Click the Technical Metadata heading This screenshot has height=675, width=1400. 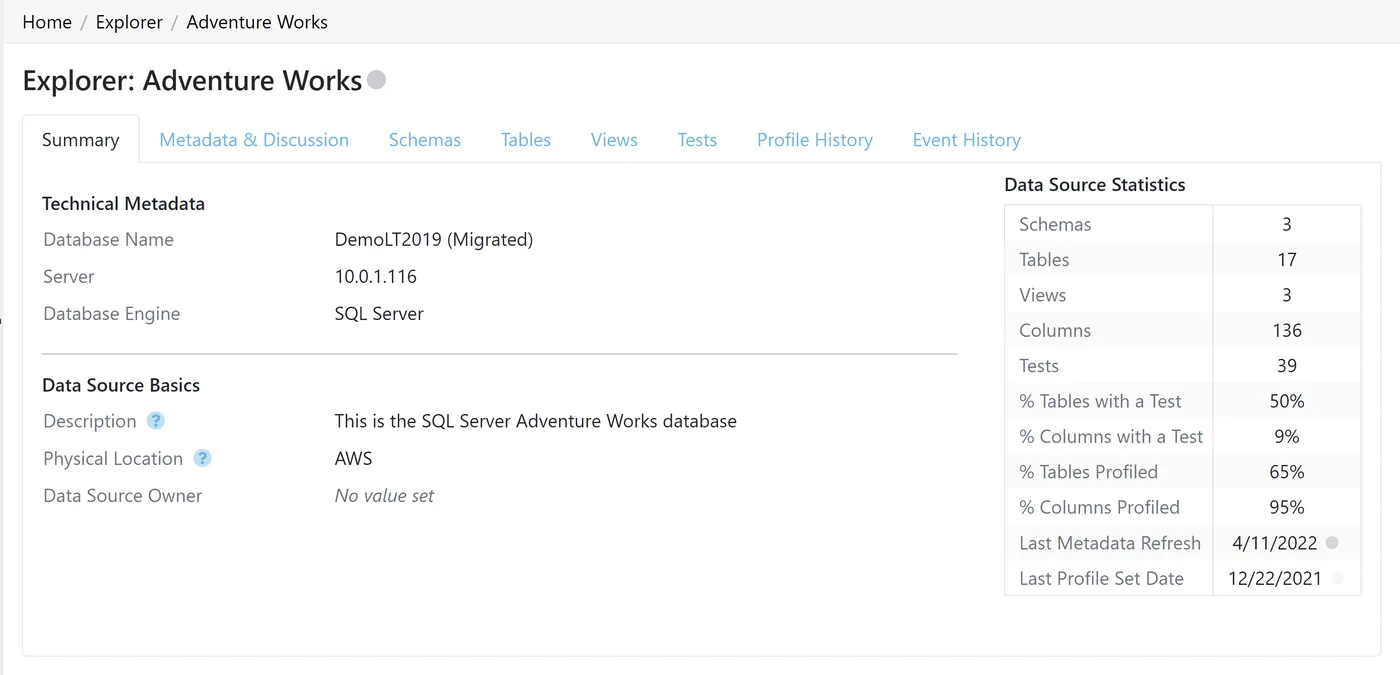pyautogui.click(x=123, y=203)
